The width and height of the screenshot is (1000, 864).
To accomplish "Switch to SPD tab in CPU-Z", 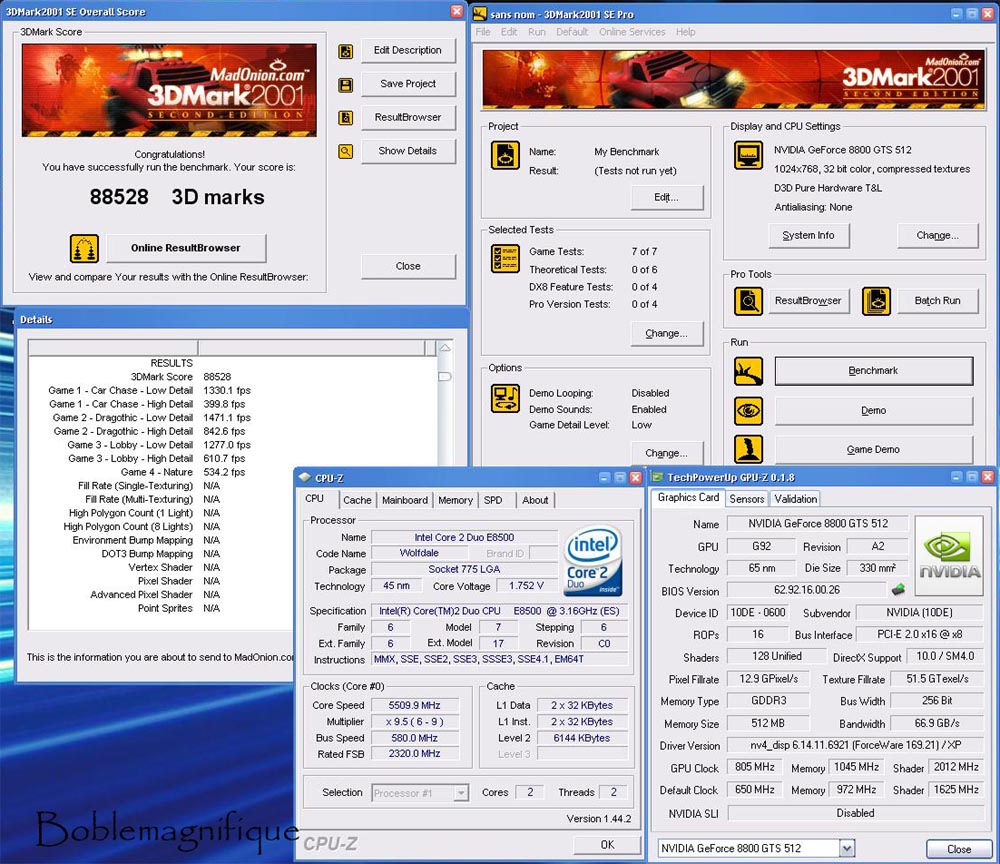I will tap(493, 501).
